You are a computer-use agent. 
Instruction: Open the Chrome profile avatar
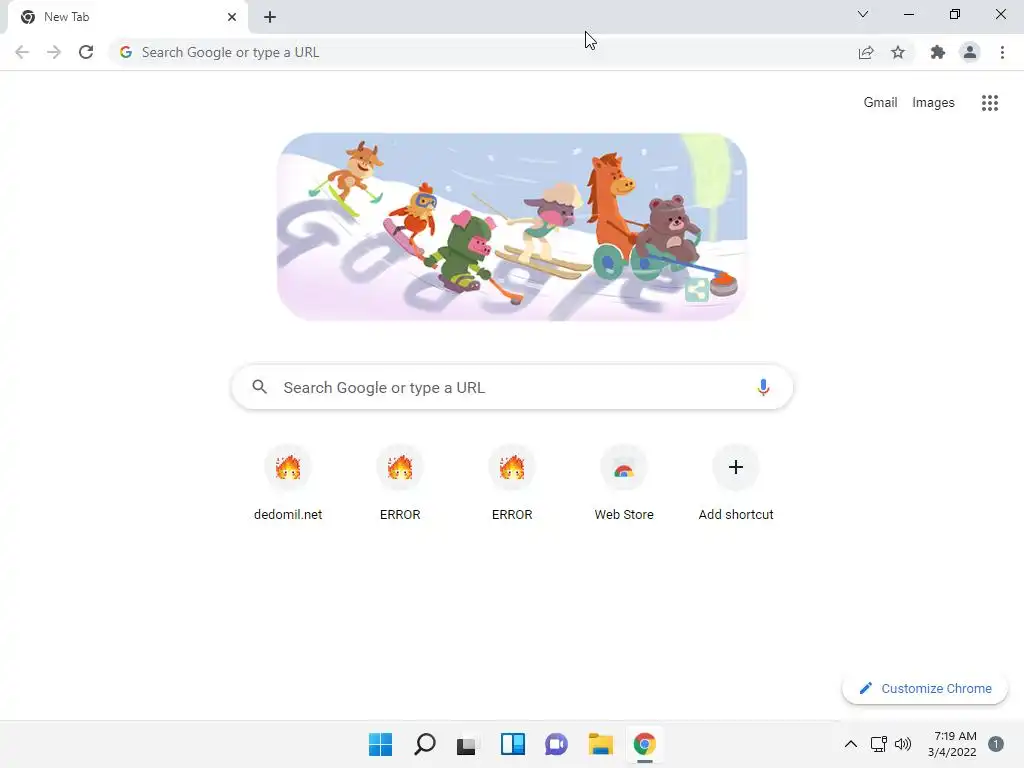970,52
